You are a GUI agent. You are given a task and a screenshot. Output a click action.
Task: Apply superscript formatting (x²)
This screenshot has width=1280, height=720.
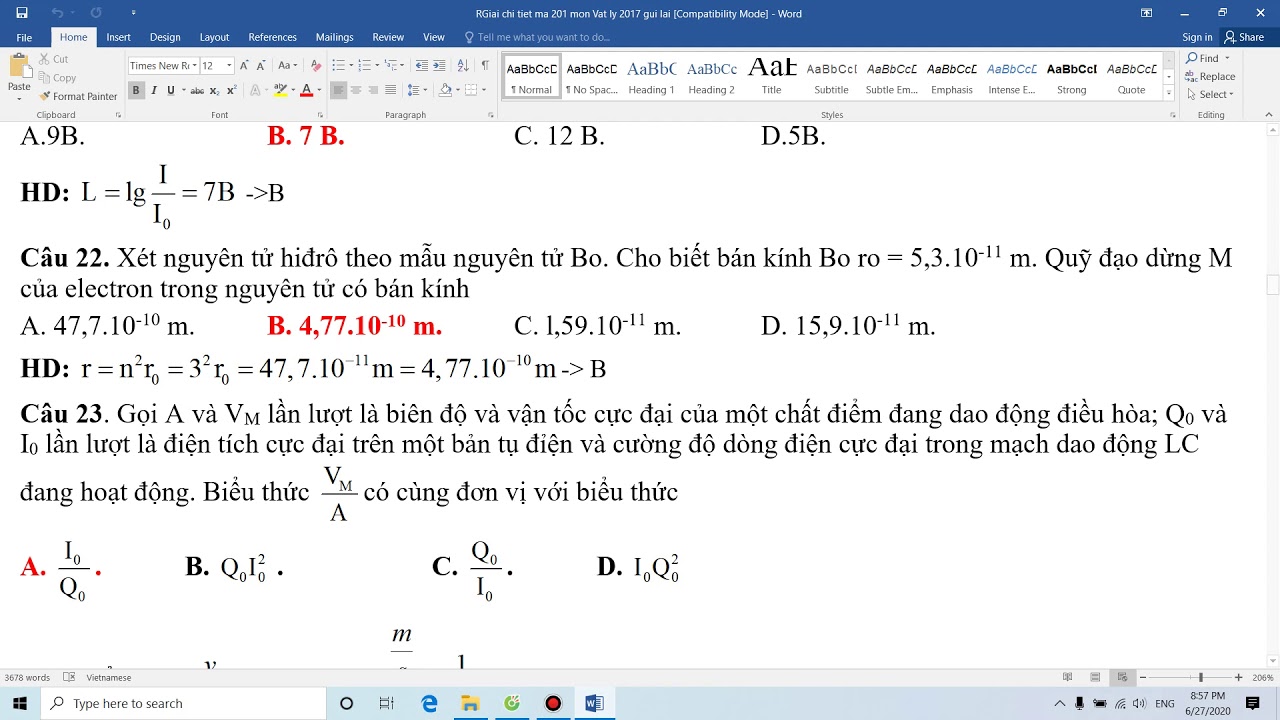pos(232,90)
